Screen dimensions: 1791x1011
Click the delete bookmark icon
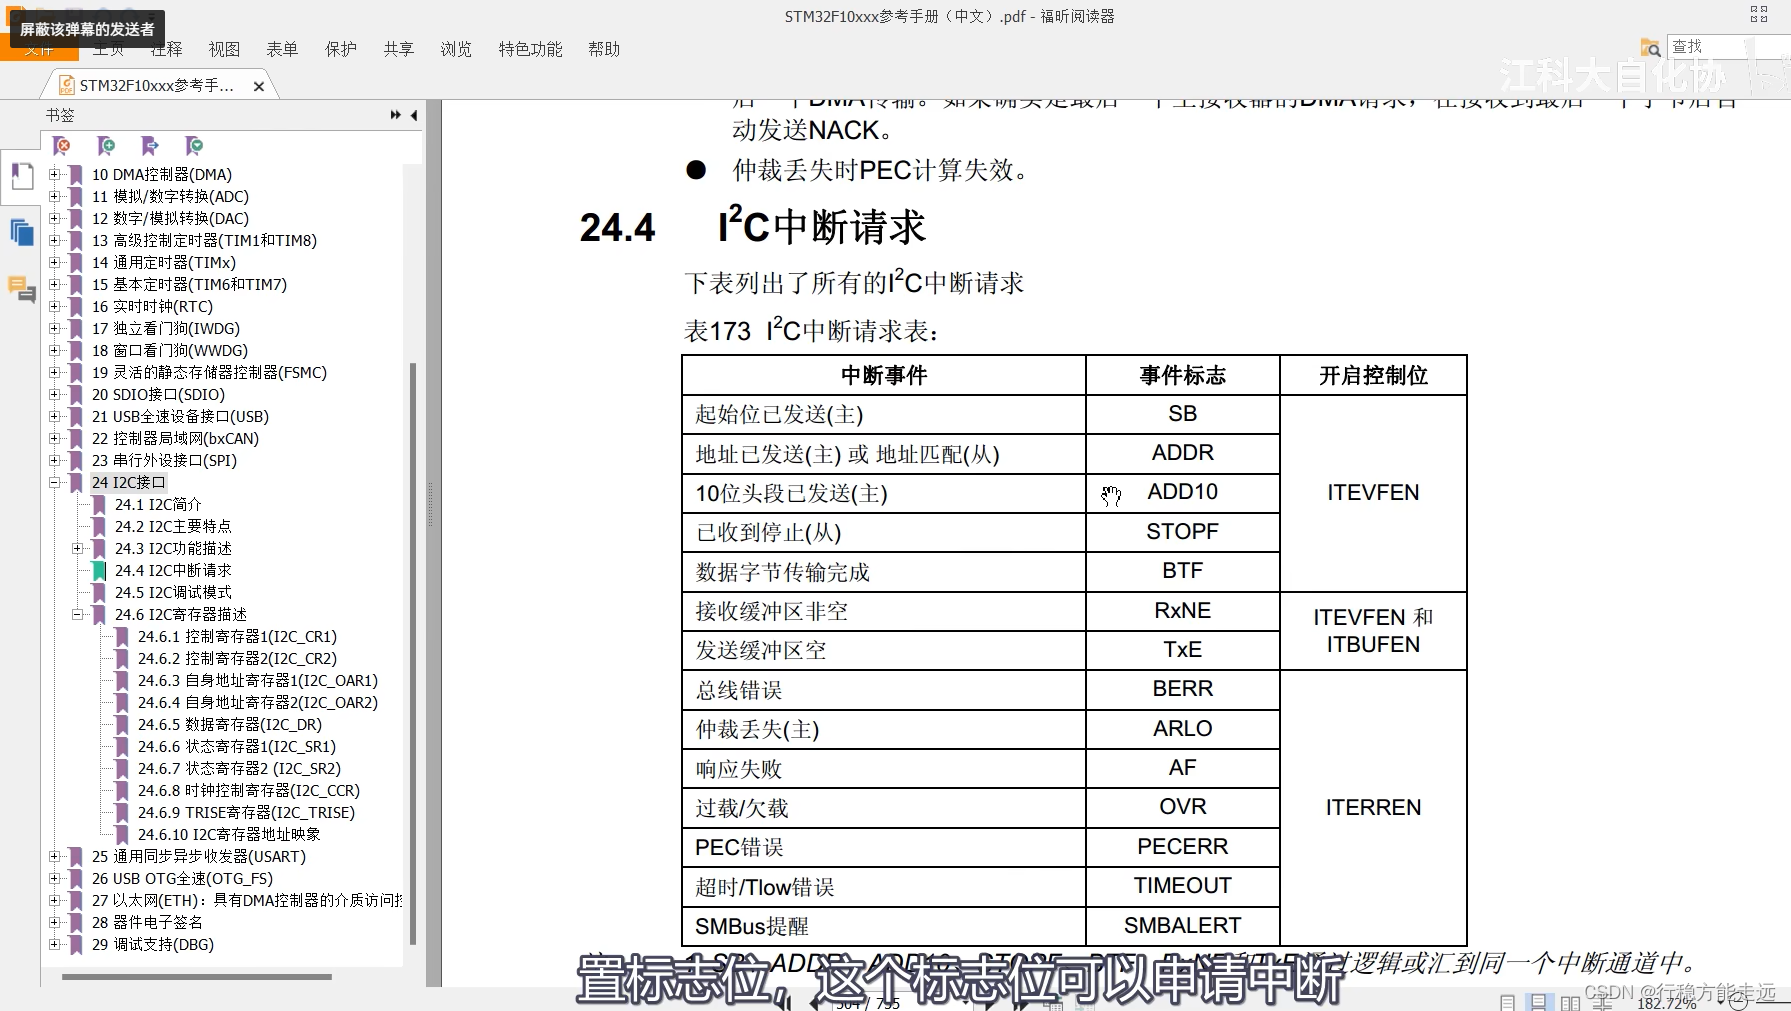pos(62,146)
